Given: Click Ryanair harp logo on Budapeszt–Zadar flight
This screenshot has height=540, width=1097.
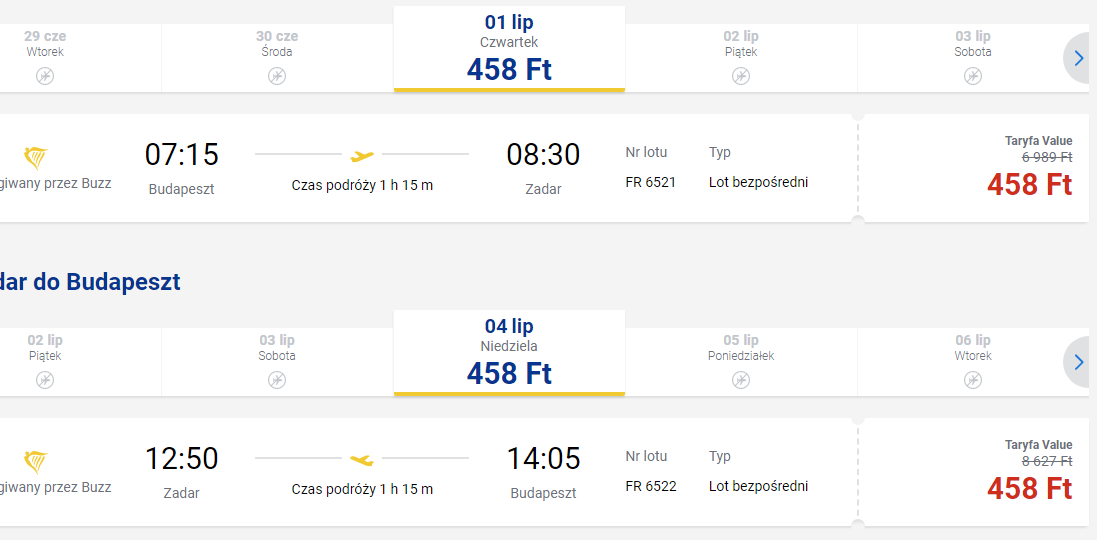Looking at the screenshot, I should coord(36,159).
